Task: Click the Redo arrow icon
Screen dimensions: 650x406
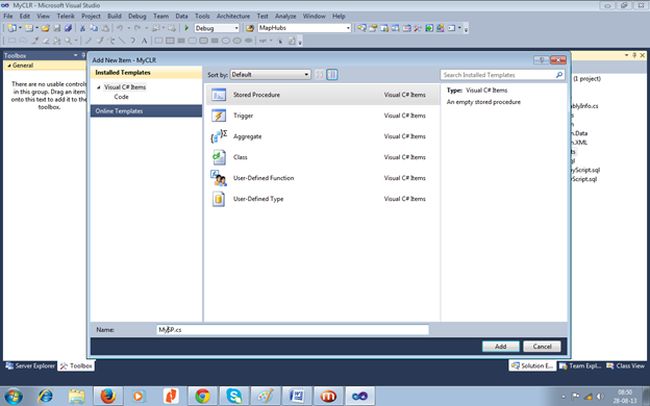Action: point(137,28)
